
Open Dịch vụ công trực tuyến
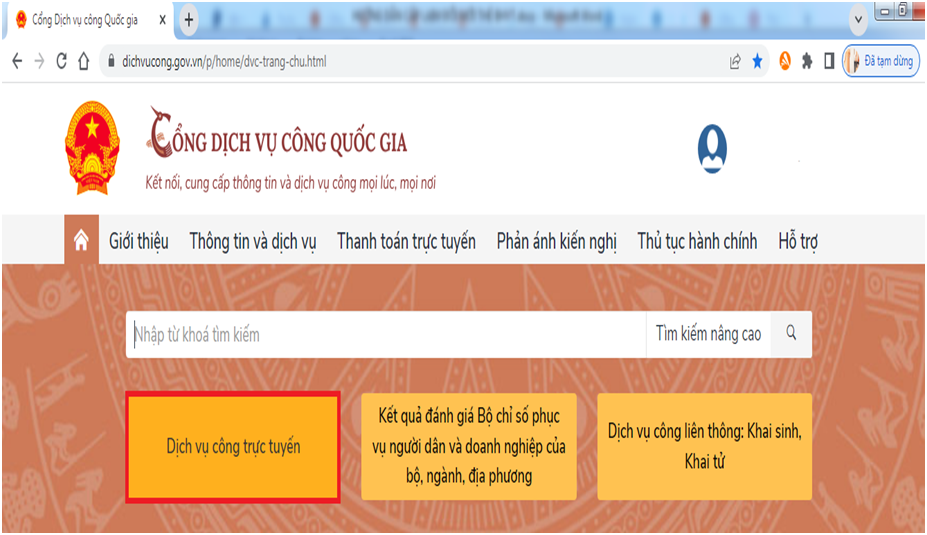pos(233,447)
